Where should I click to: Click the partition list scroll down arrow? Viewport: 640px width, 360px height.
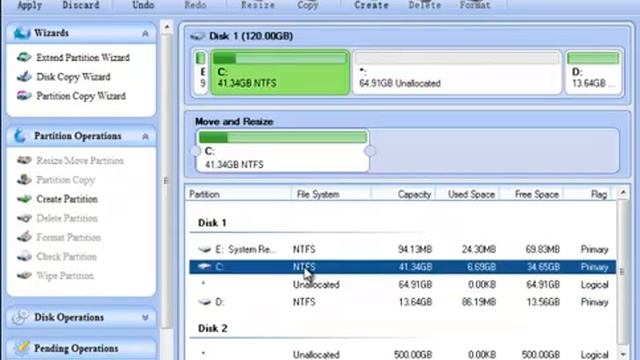623,354
